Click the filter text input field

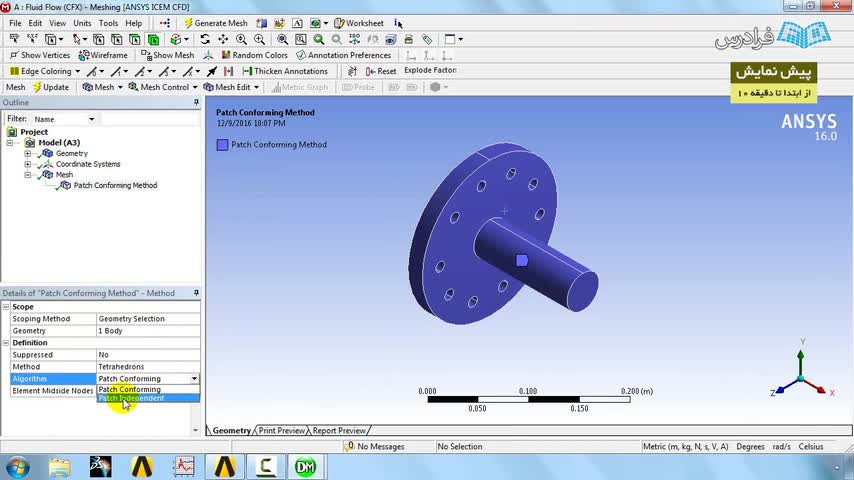pos(149,119)
